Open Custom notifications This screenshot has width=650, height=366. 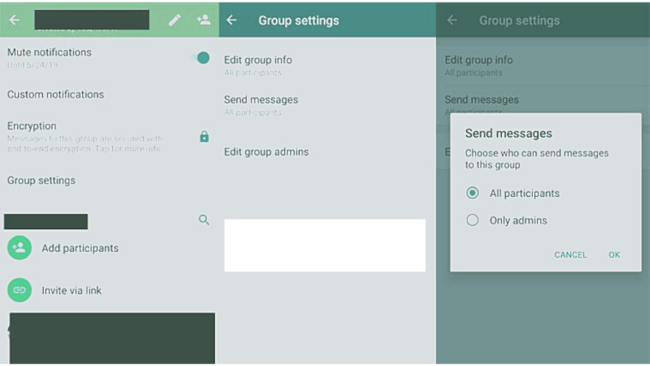[56, 95]
